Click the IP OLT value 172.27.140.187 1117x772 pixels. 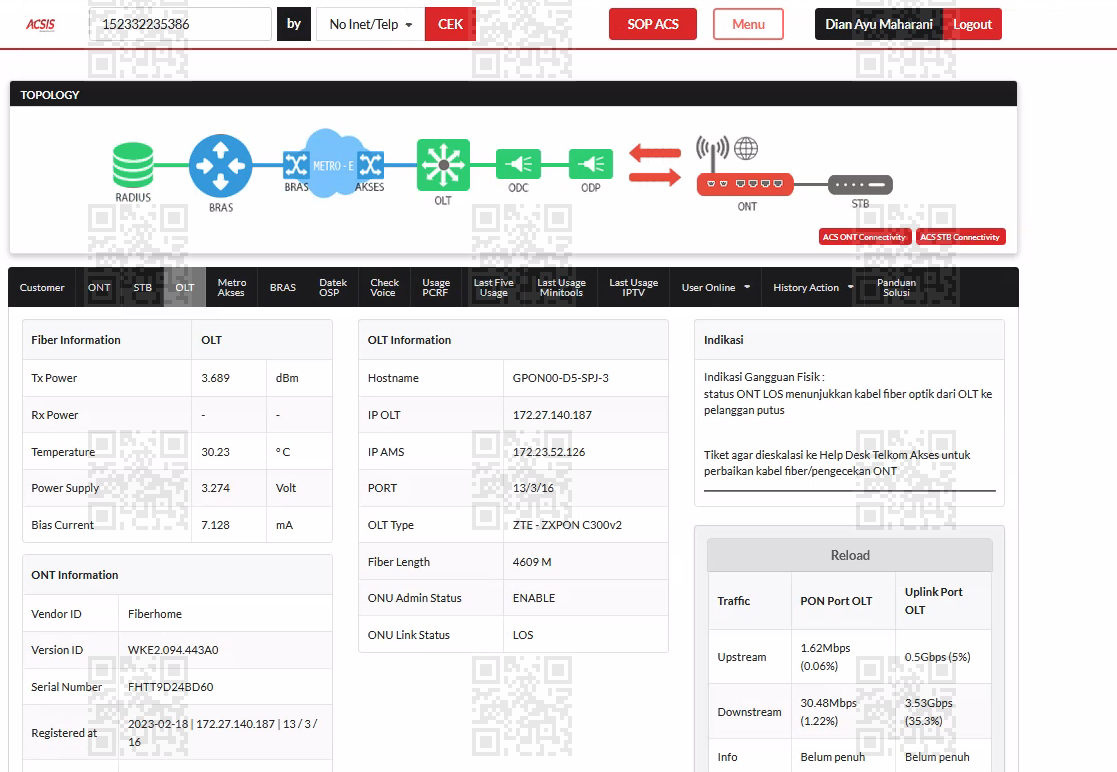coord(552,415)
